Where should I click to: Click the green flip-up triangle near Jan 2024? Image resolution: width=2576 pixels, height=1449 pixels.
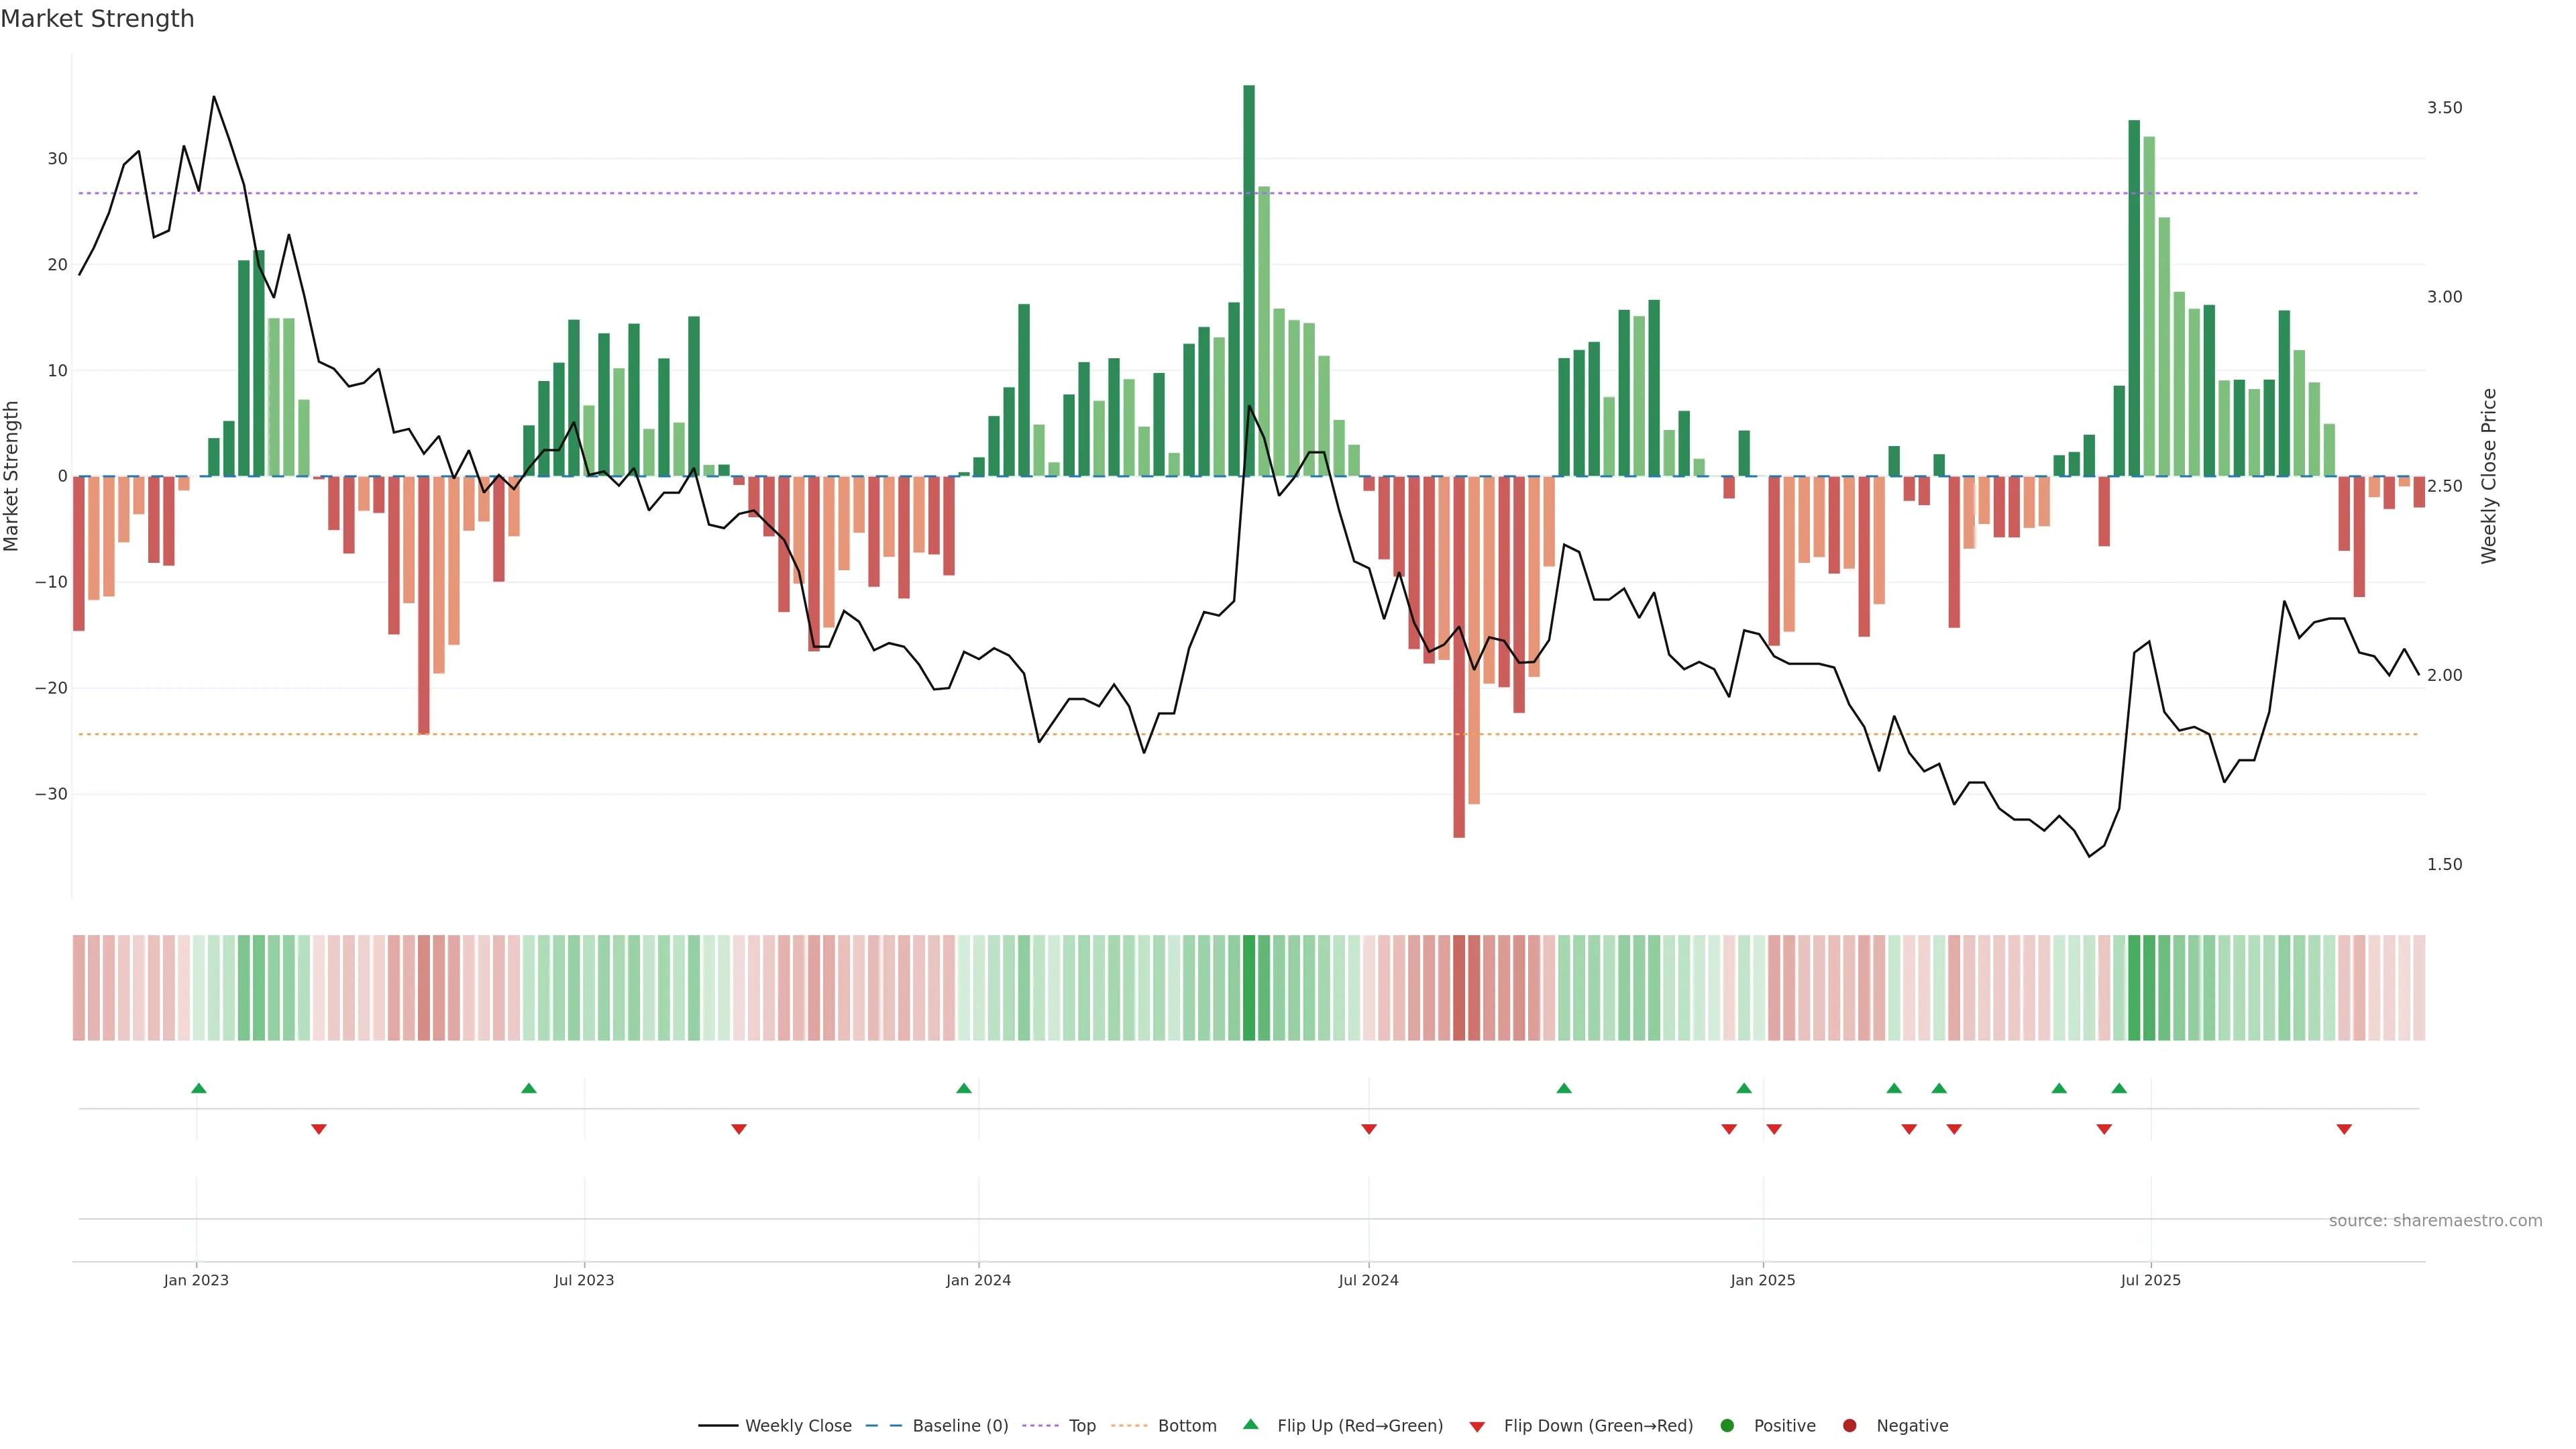click(x=963, y=1088)
